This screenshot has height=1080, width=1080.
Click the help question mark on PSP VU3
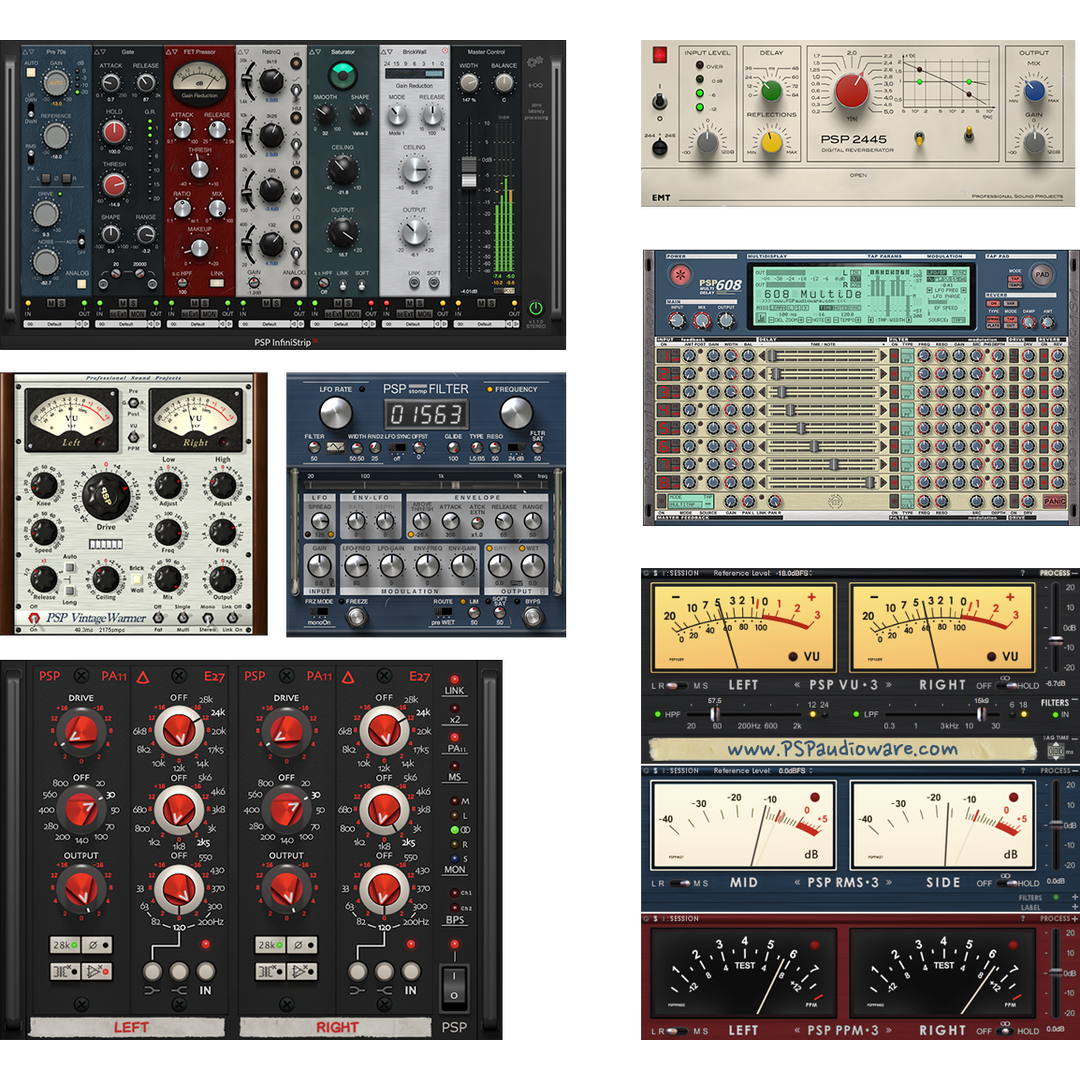(x=1023, y=573)
